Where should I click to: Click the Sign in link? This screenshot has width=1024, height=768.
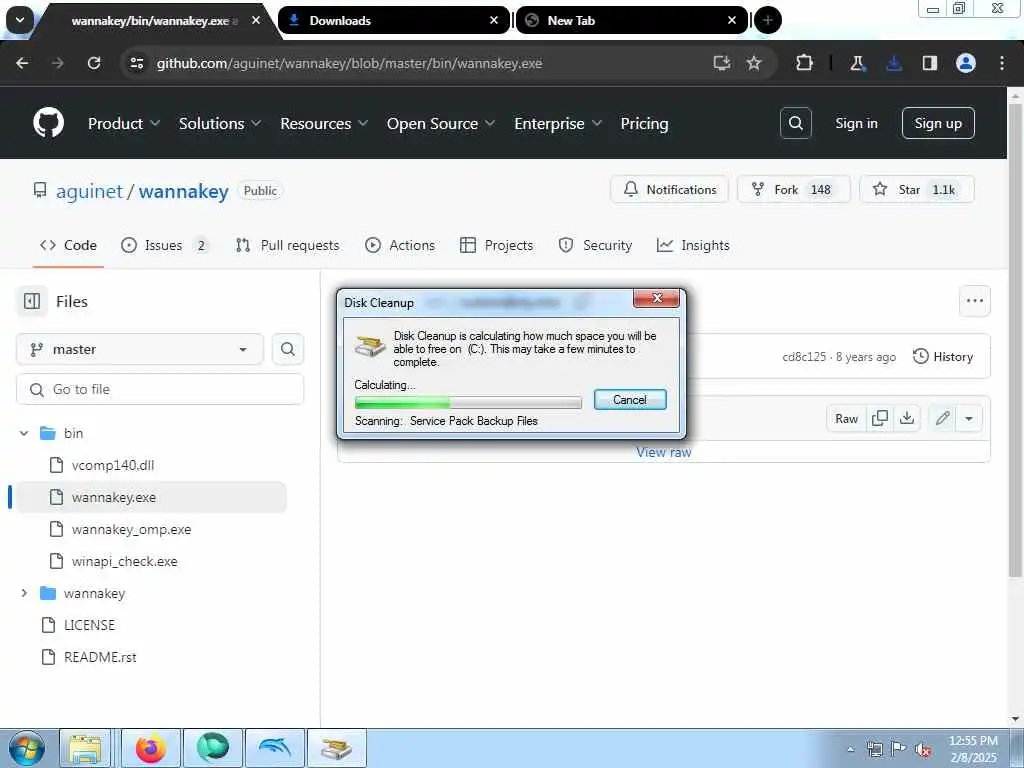coord(856,123)
